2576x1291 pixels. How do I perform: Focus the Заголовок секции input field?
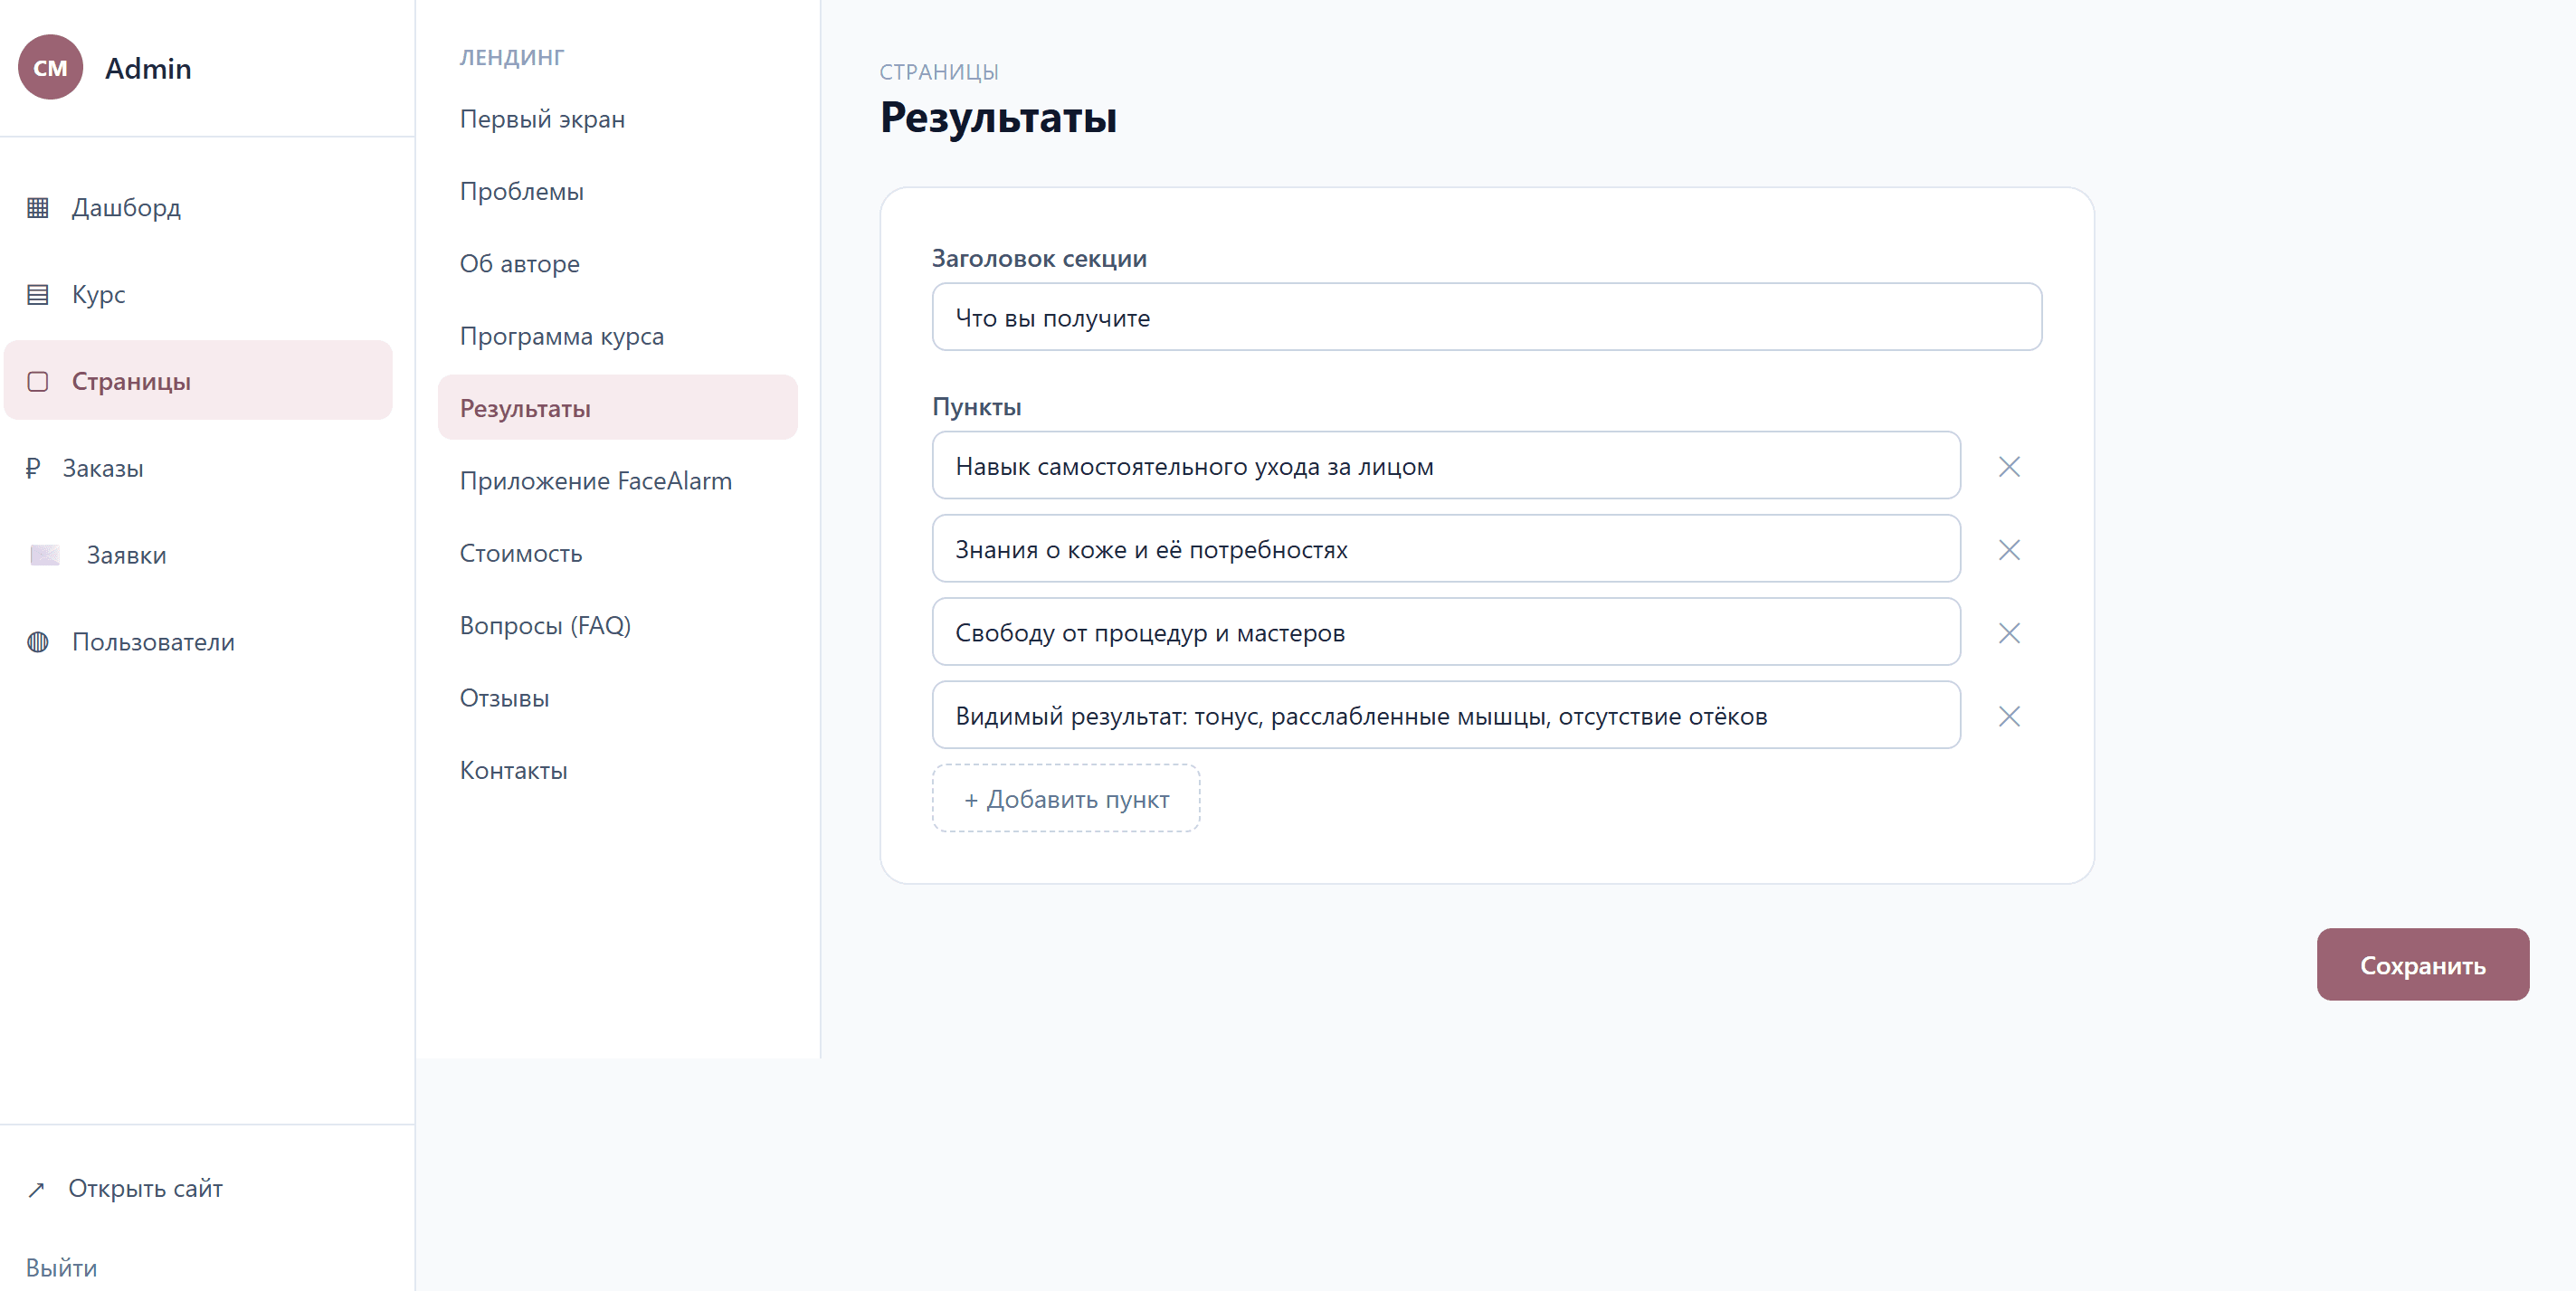pos(1486,317)
